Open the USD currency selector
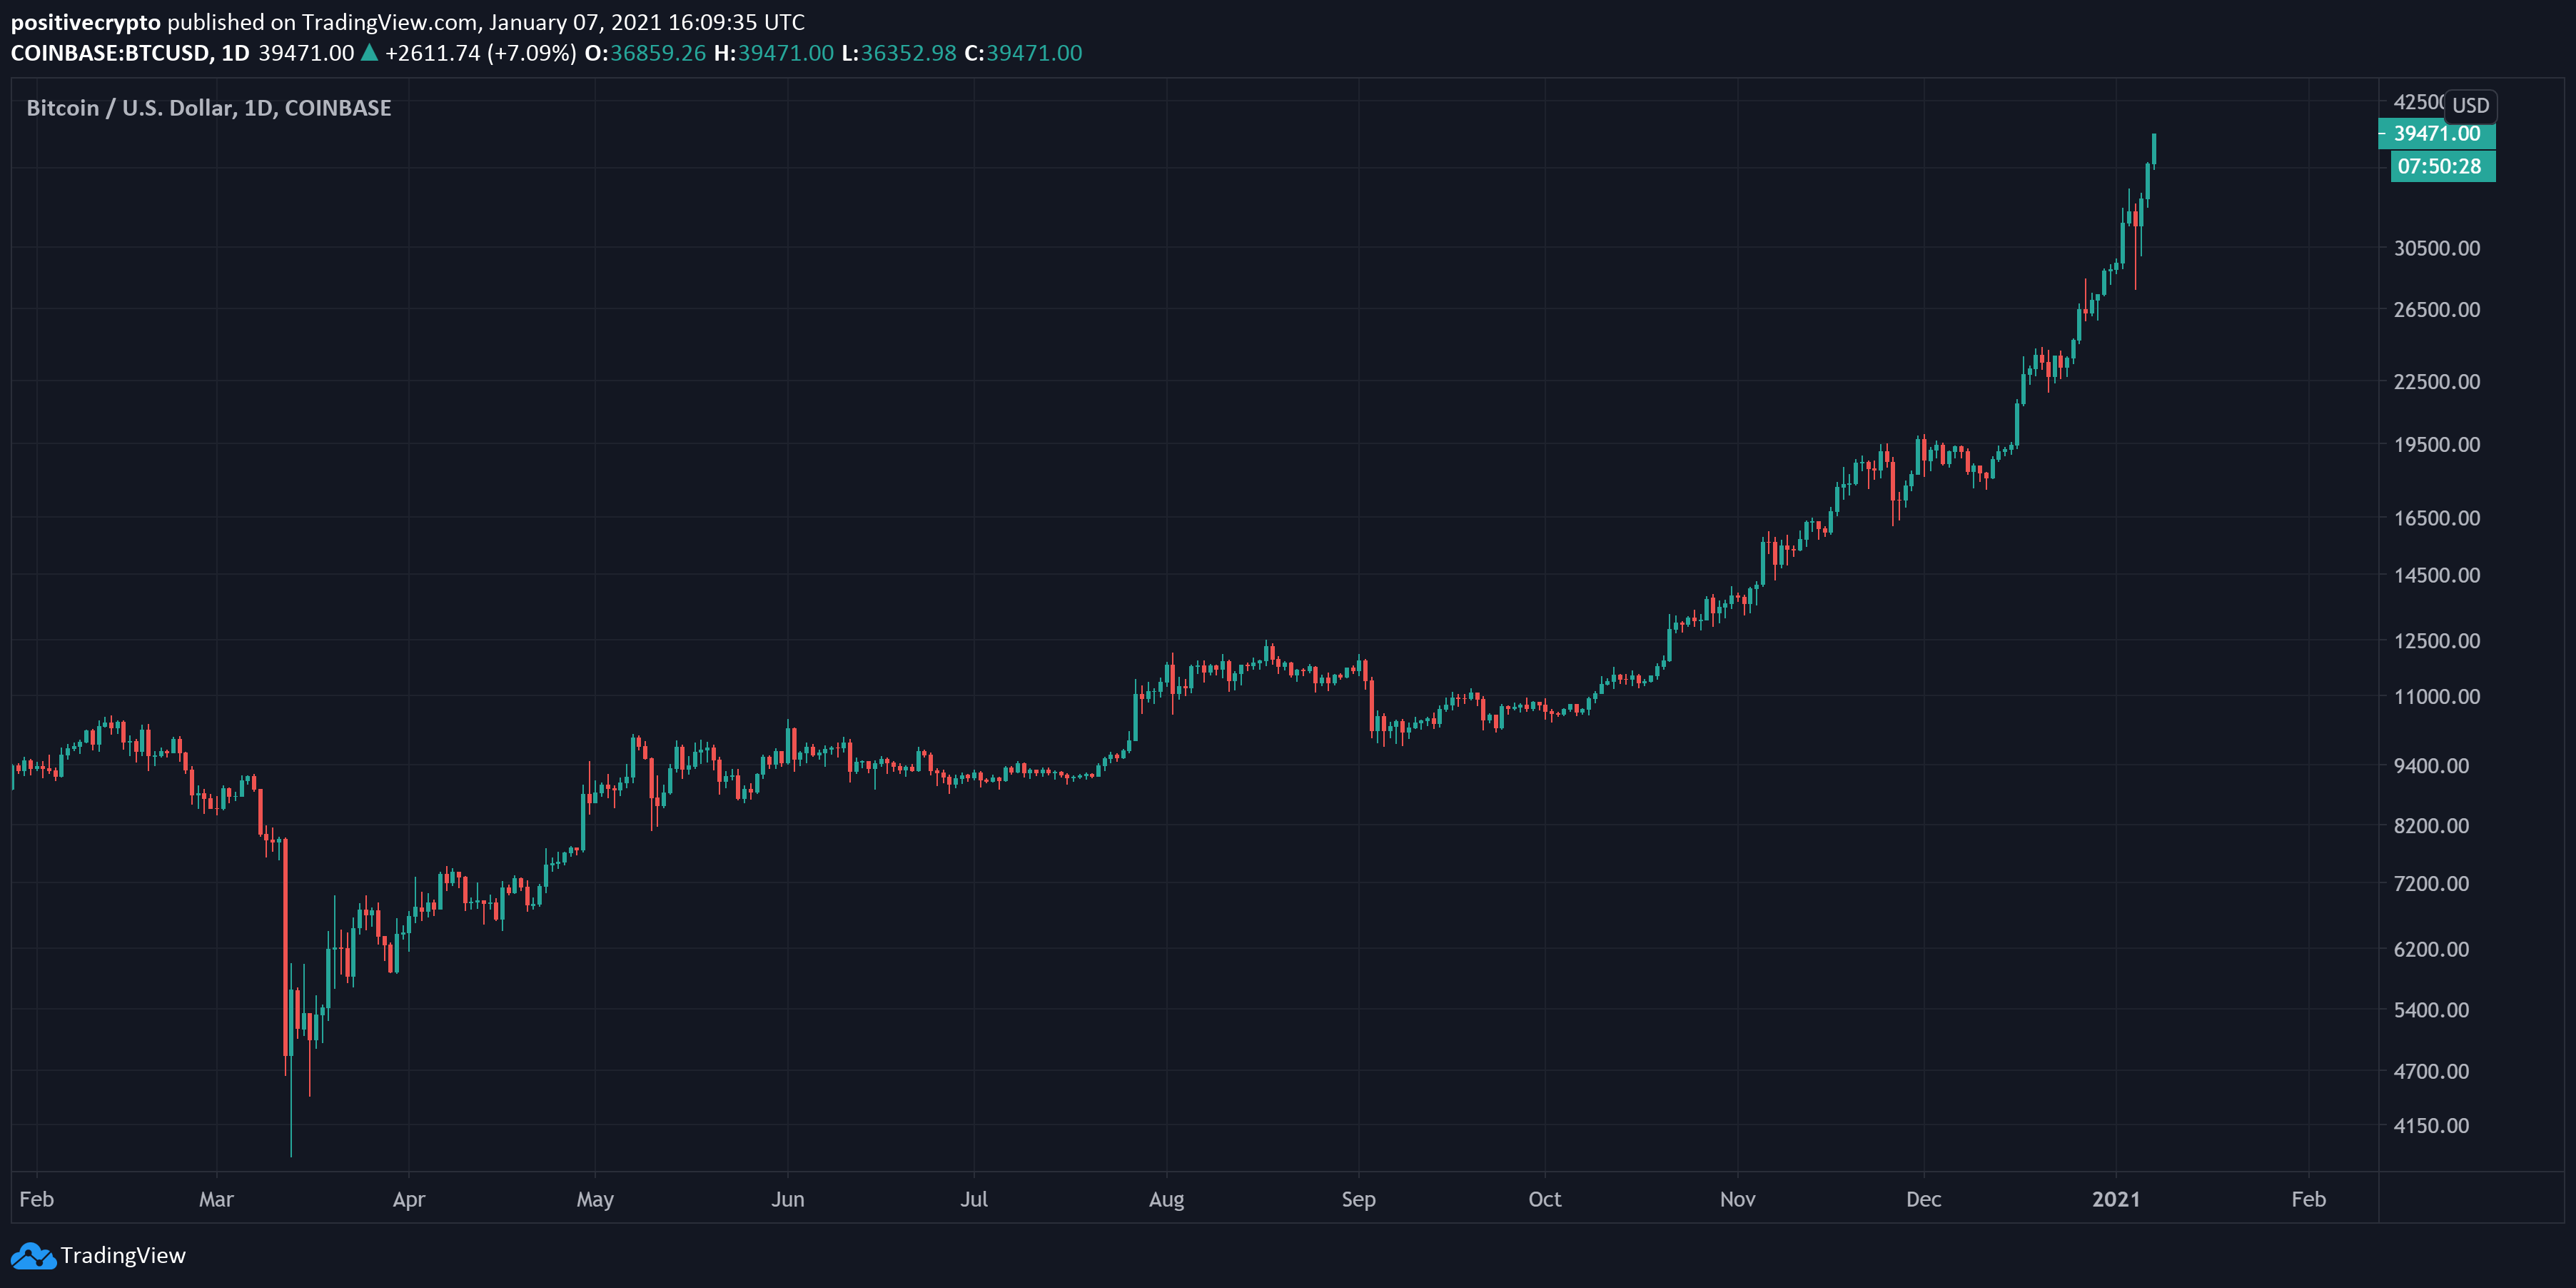 coord(2470,105)
